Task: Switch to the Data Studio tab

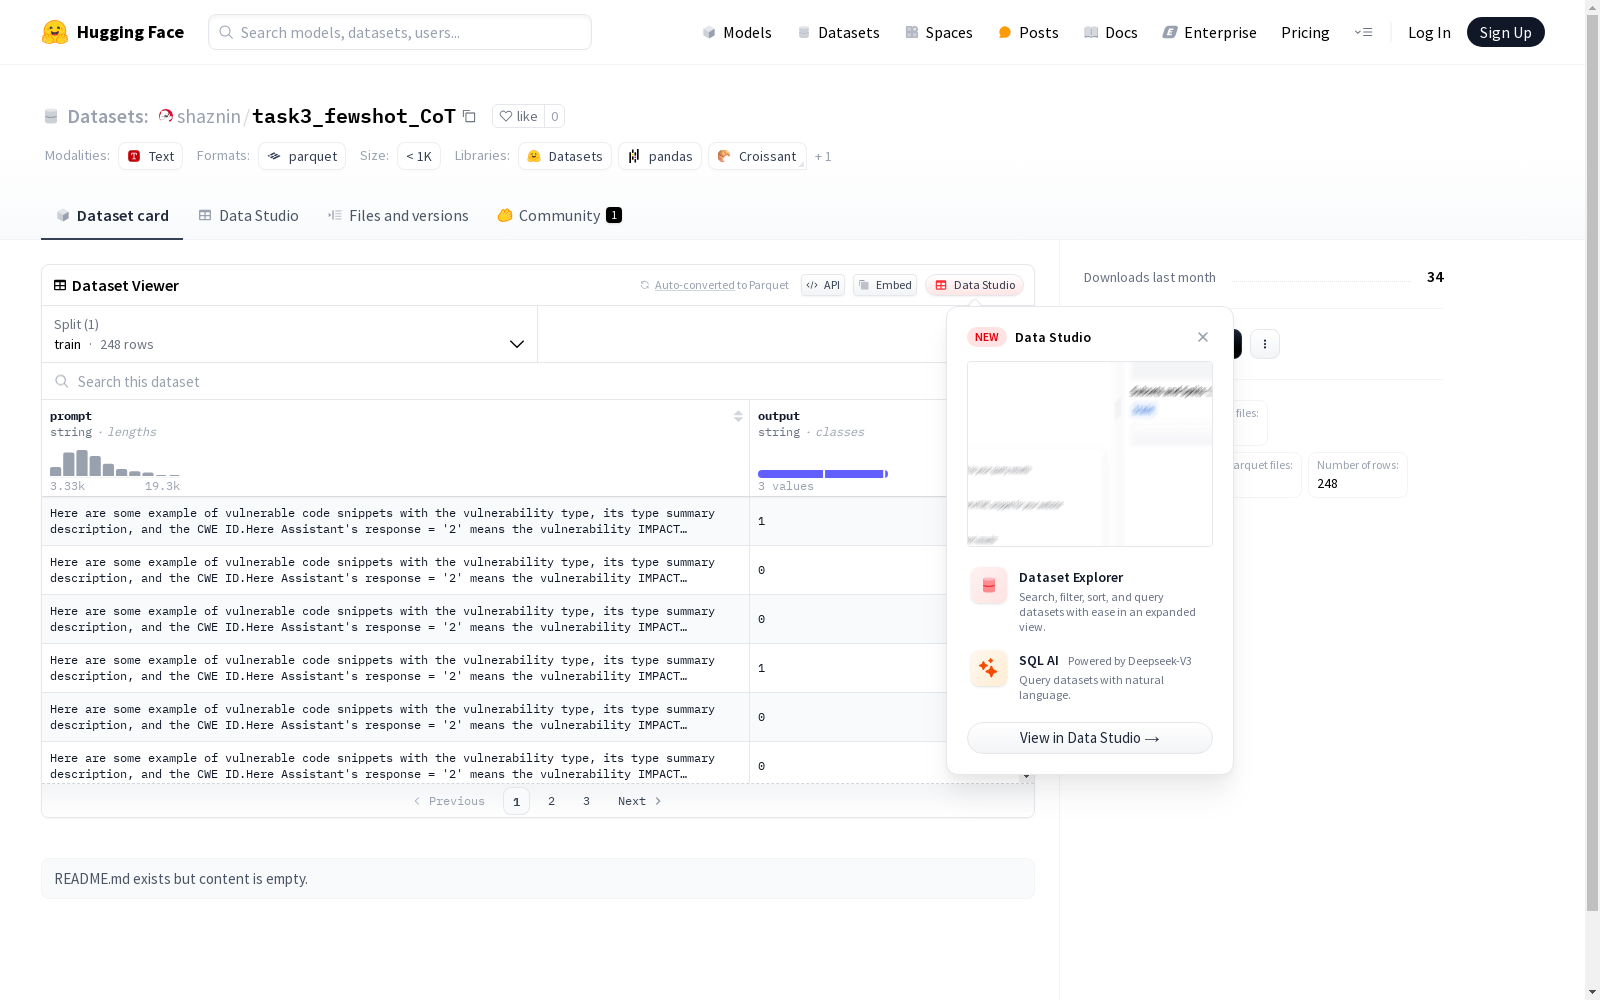Action: click(249, 215)
